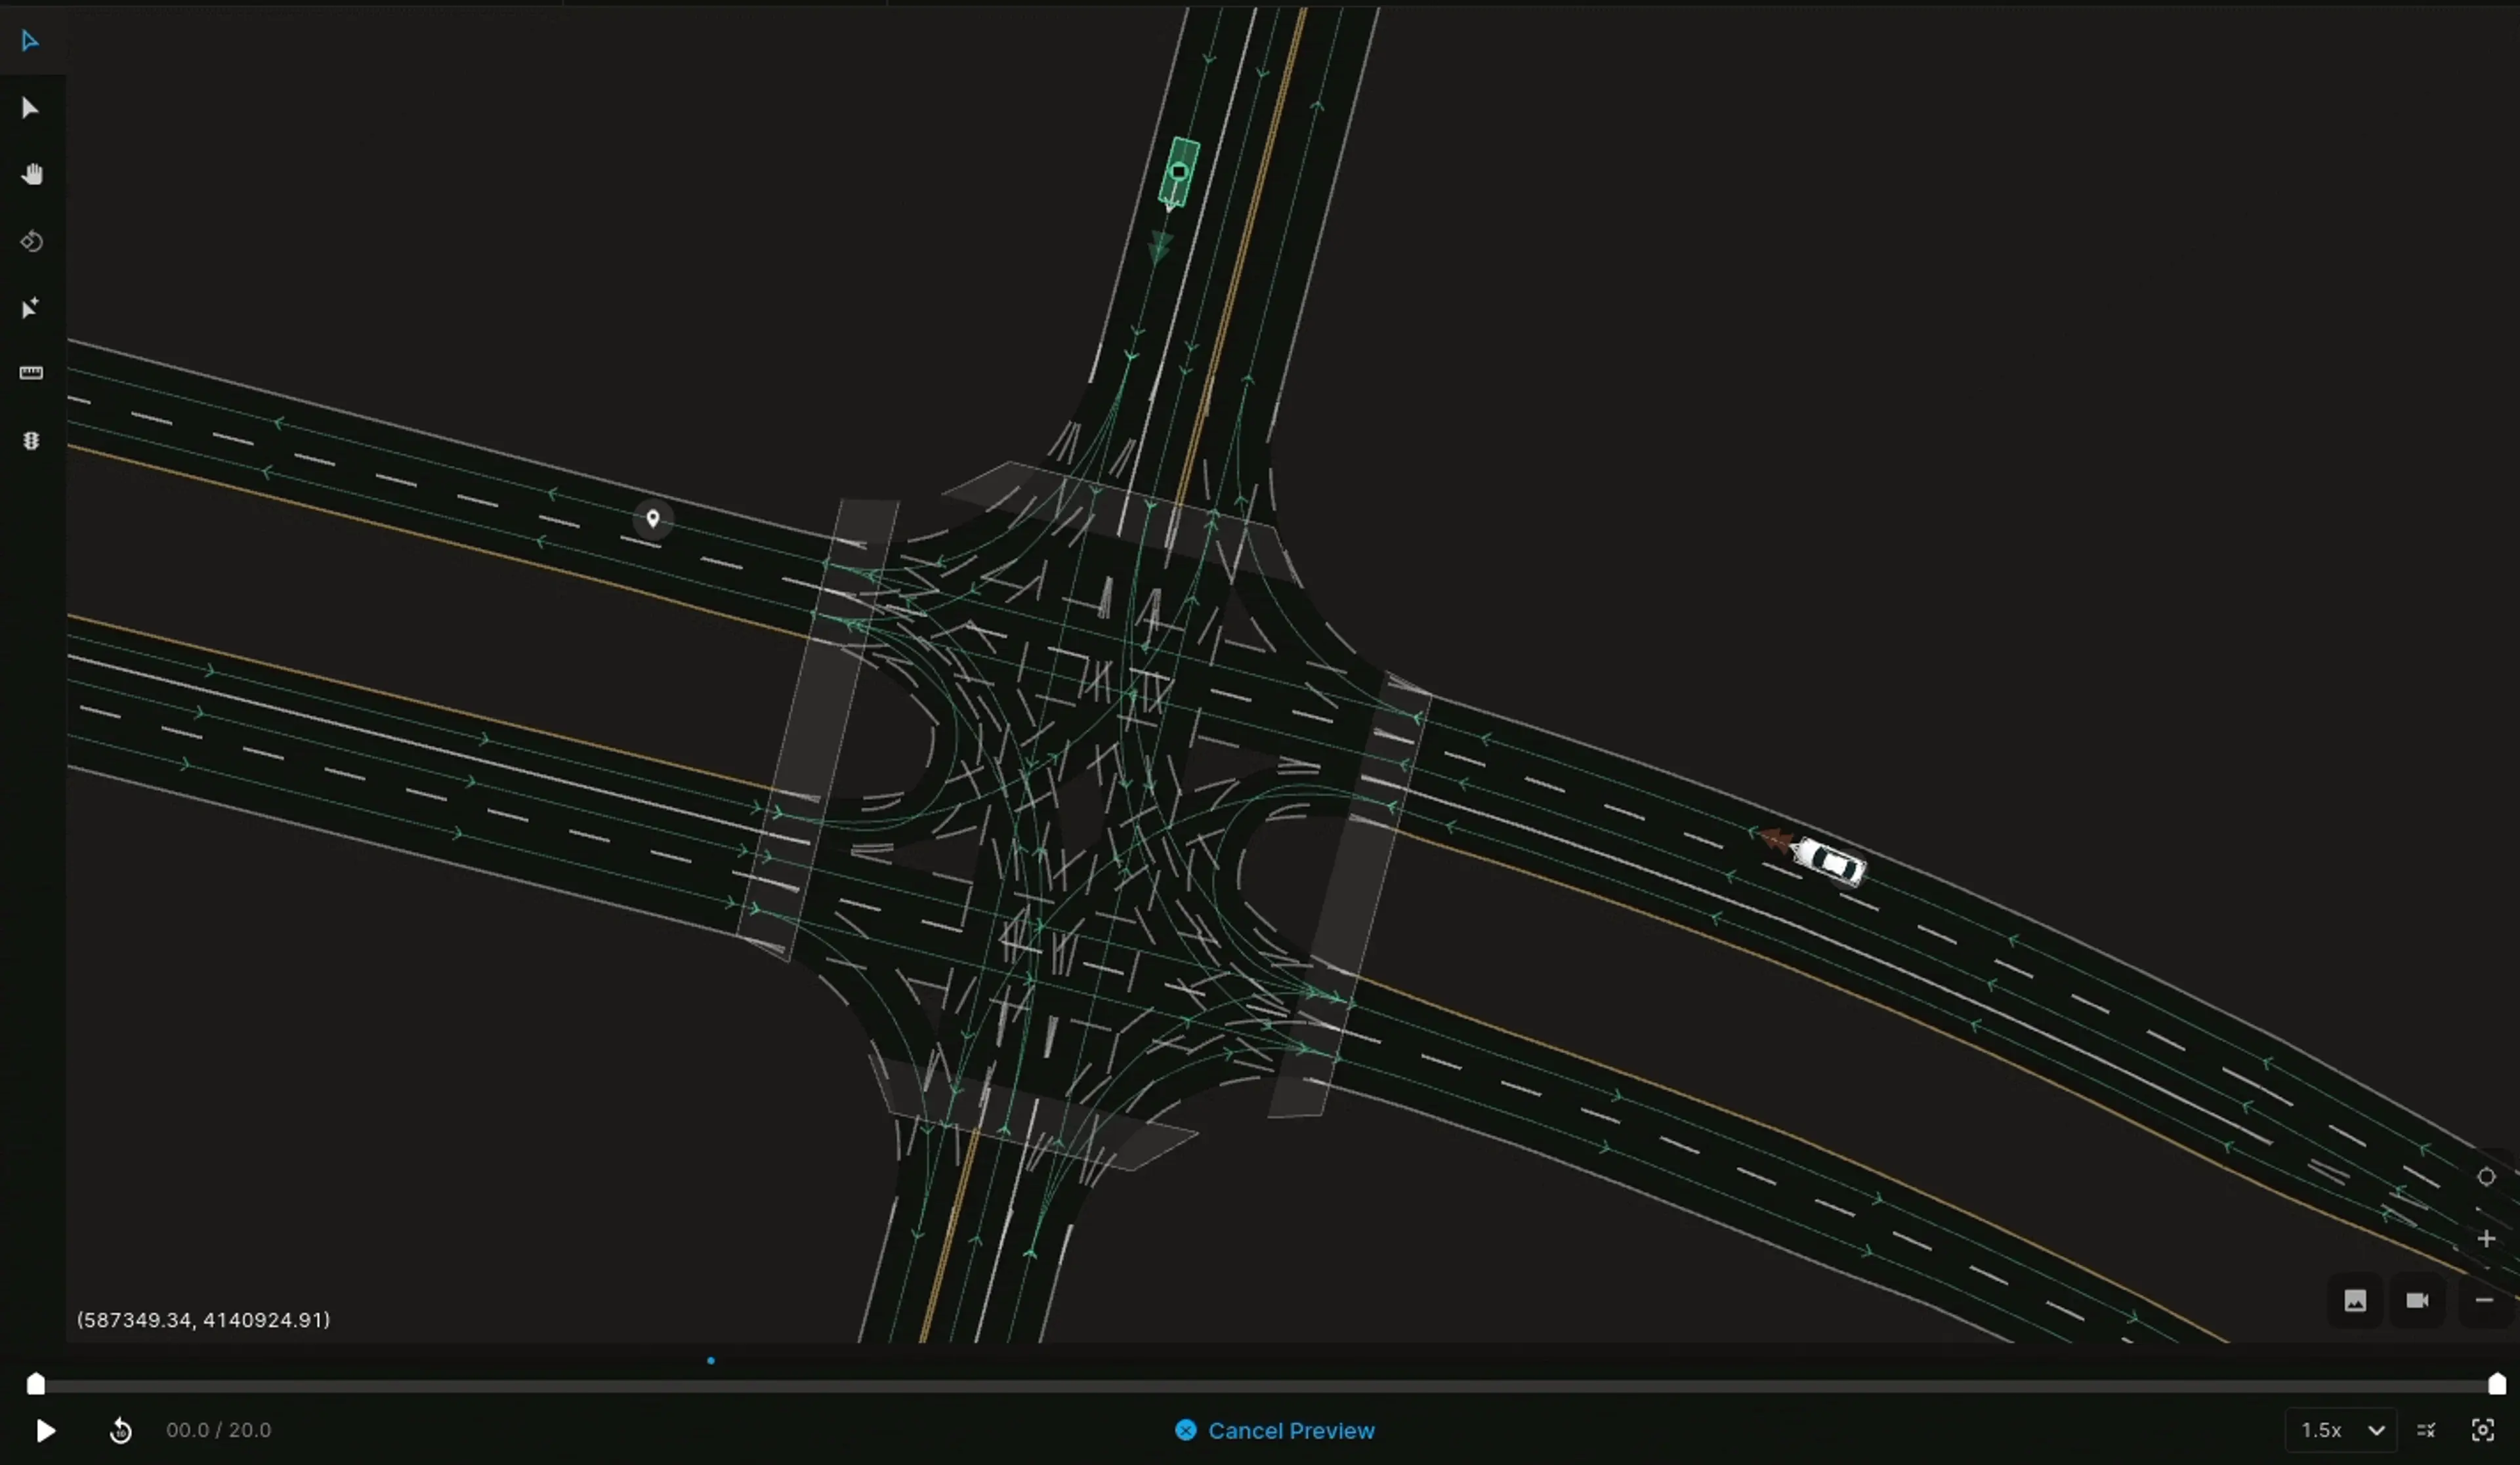Recenter the view using the crosshair icon
This screenshot has height=1465, width=2520.
(x=2486, y=1177)
